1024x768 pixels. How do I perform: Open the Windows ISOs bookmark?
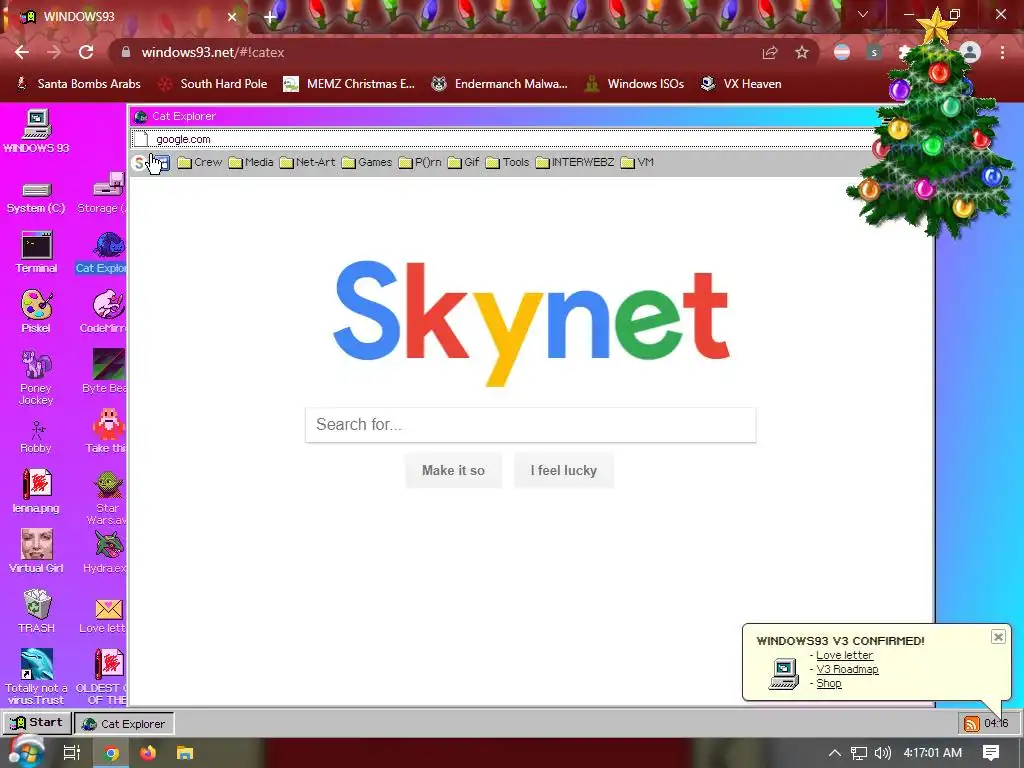point(634,84)
